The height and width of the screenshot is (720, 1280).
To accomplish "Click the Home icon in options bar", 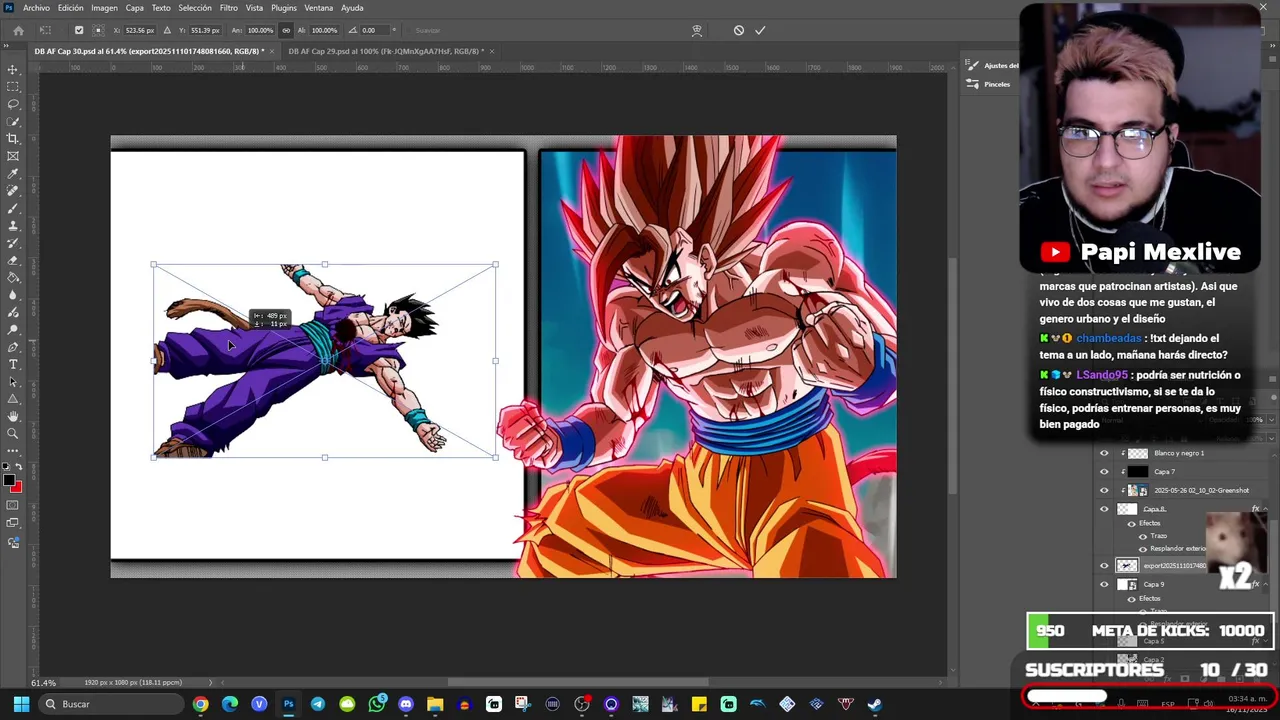I will pyautogui.click(x=18, y=30).
